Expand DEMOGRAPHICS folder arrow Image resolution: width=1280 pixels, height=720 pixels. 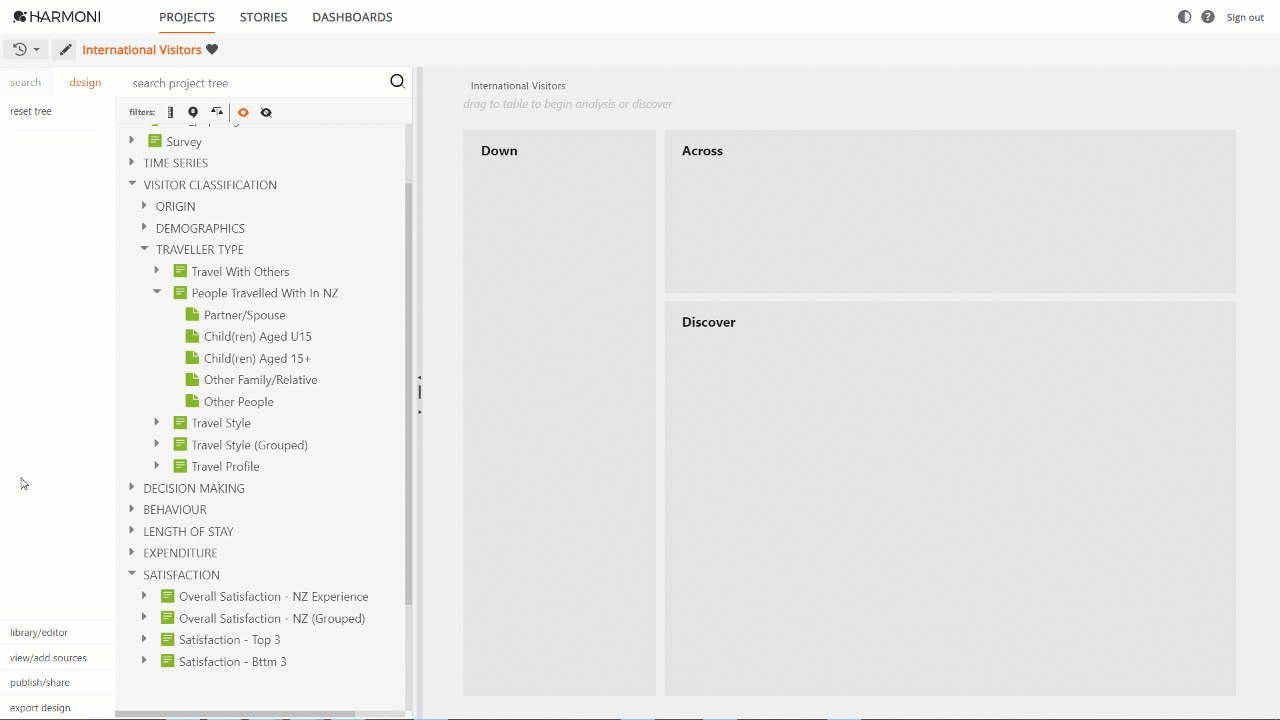click(144, 227)
